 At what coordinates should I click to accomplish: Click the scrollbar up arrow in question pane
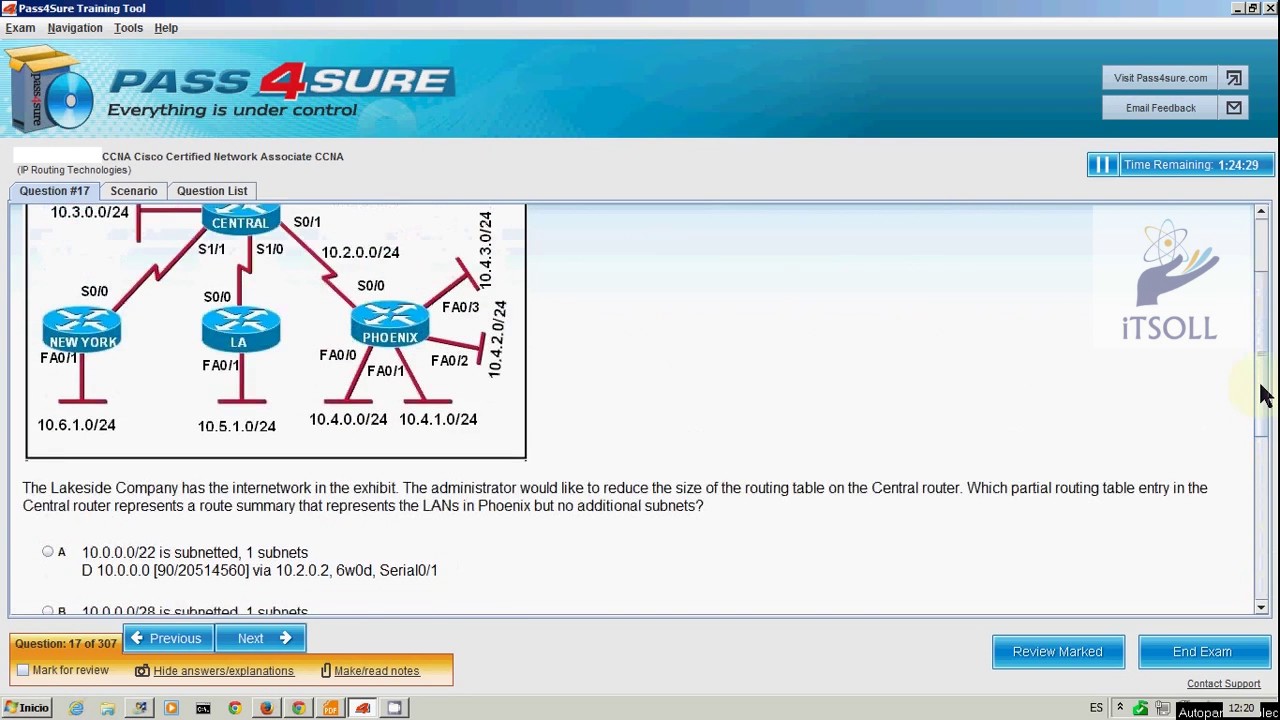click(1261, 212)
